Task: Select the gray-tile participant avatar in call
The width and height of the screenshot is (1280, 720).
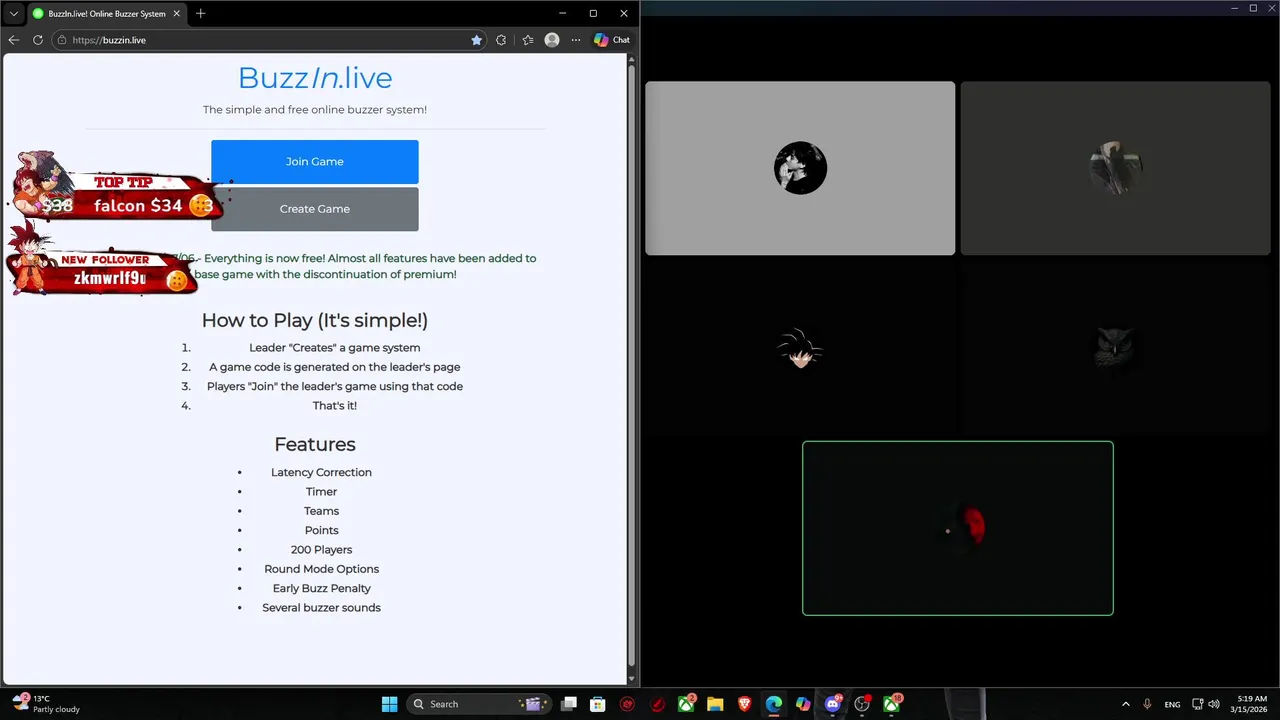Action: point(800,168)
